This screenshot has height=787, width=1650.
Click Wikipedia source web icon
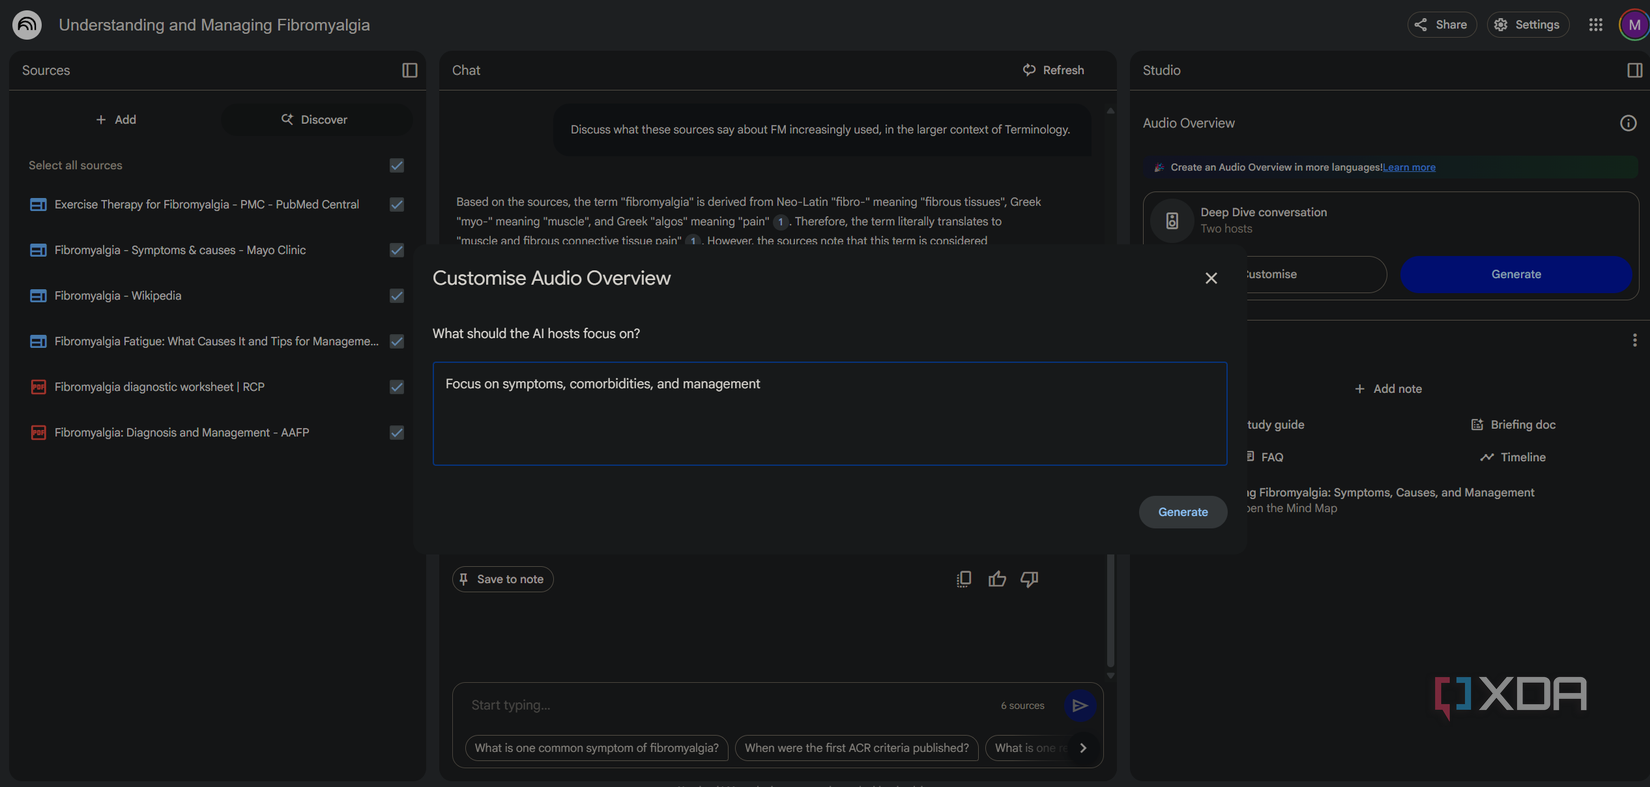[x=38, y=296]
